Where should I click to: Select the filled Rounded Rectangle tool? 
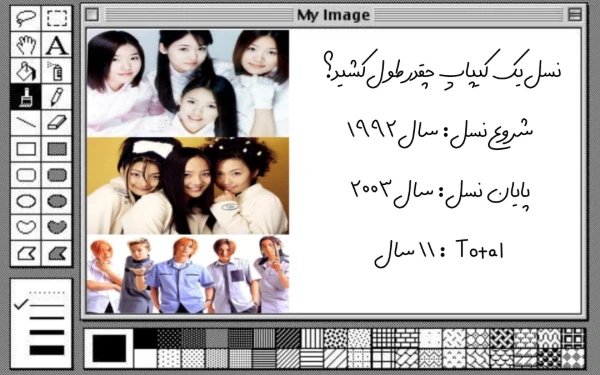click(57, 175)
